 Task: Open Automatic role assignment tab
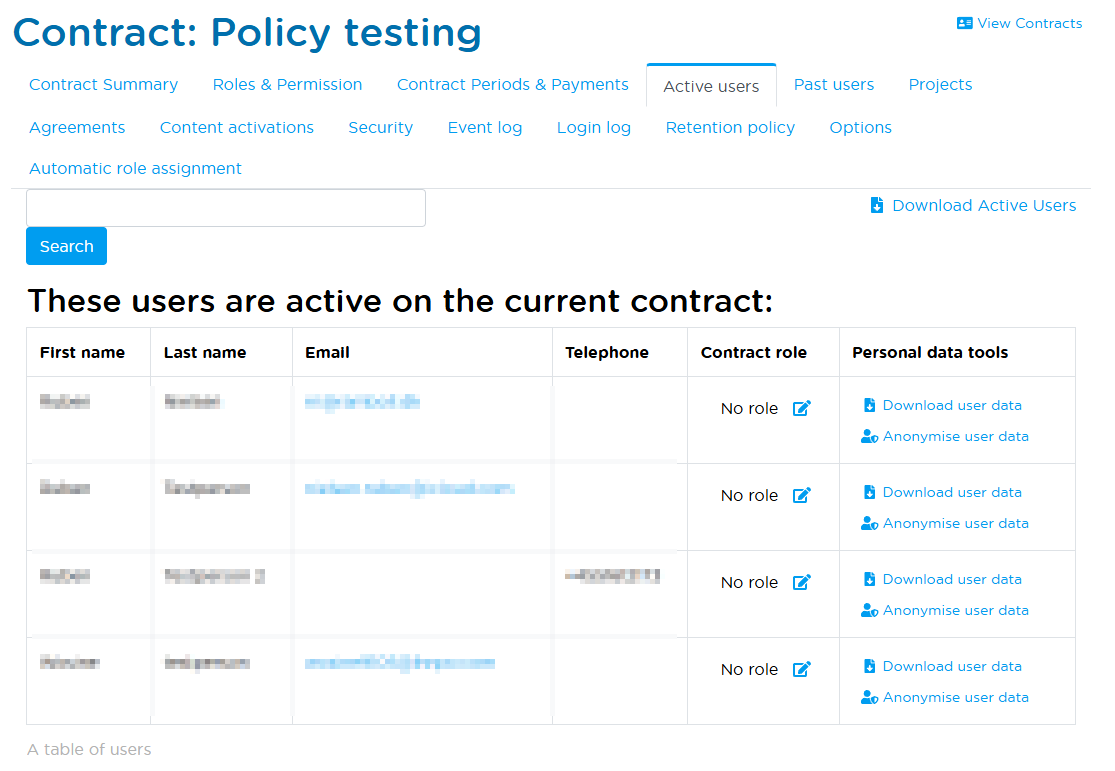135,169
